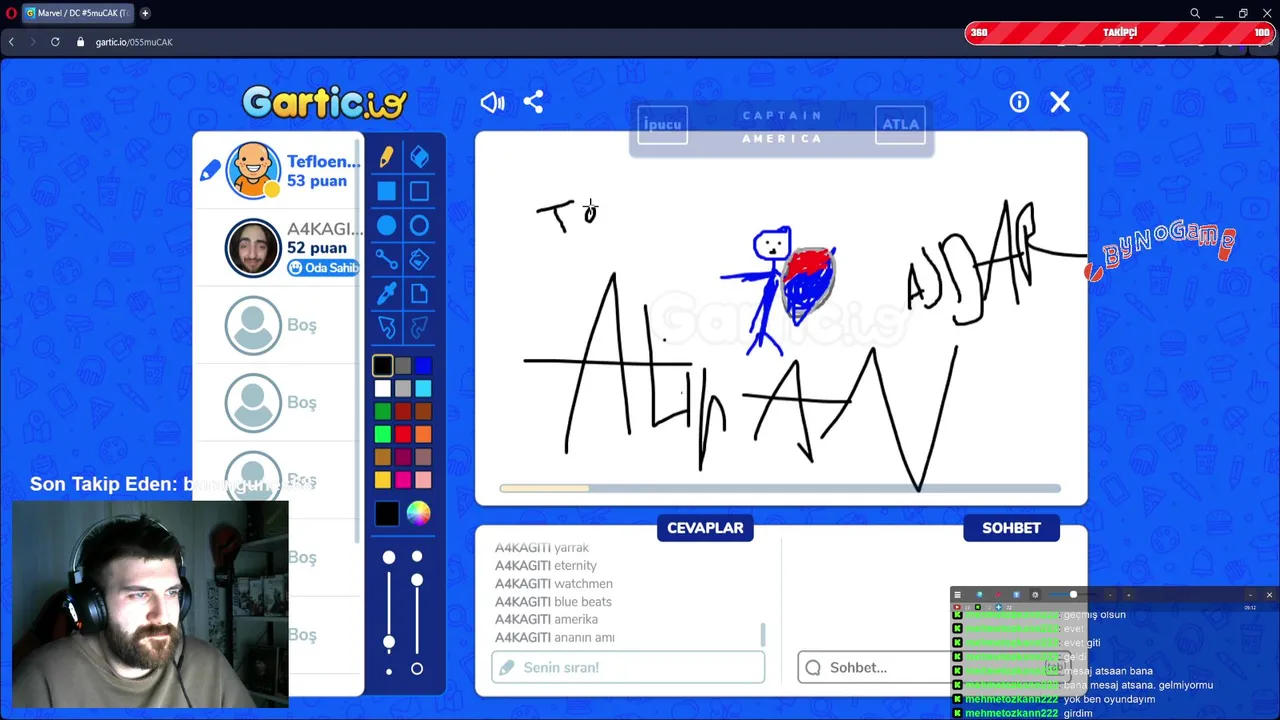Click site security lock icon

tap(81, 42)
